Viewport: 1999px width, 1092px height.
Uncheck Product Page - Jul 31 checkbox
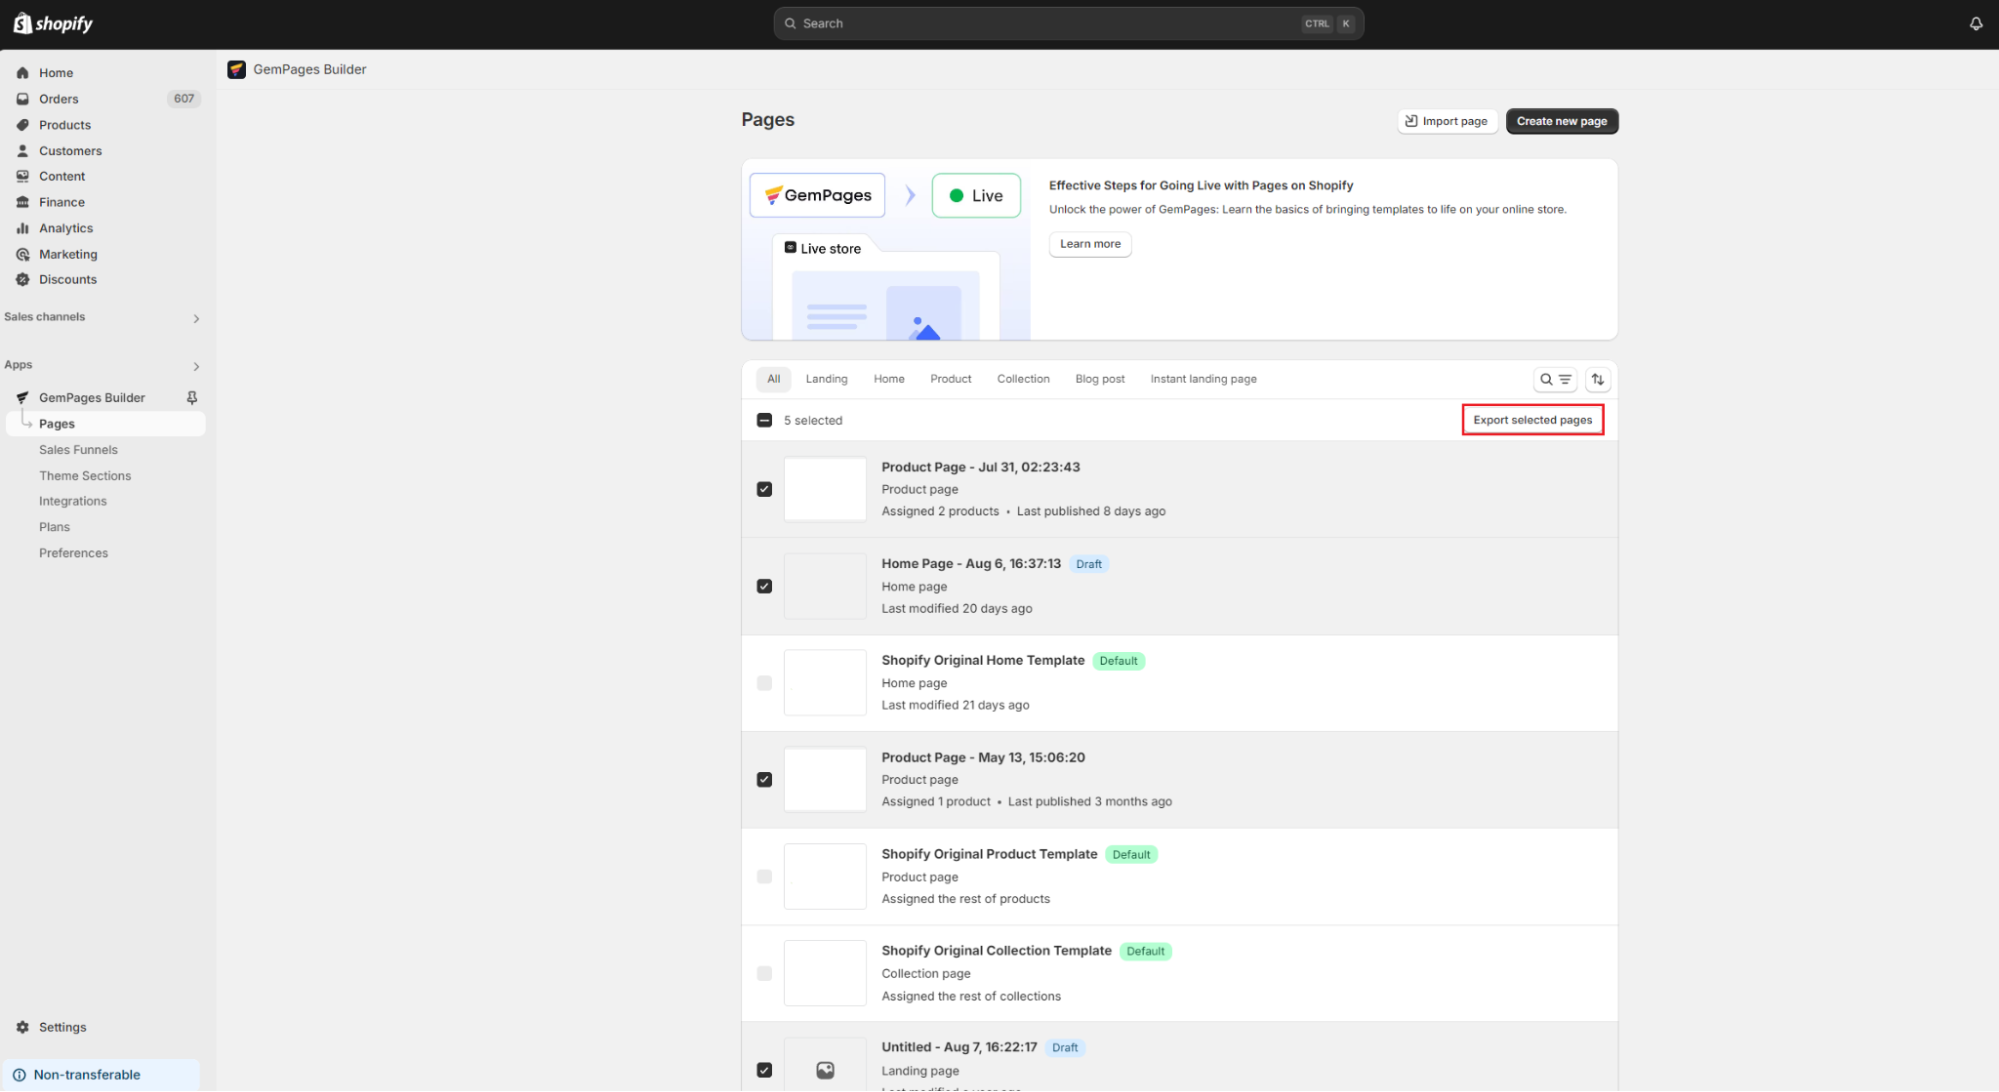click(x=764, y=489)
